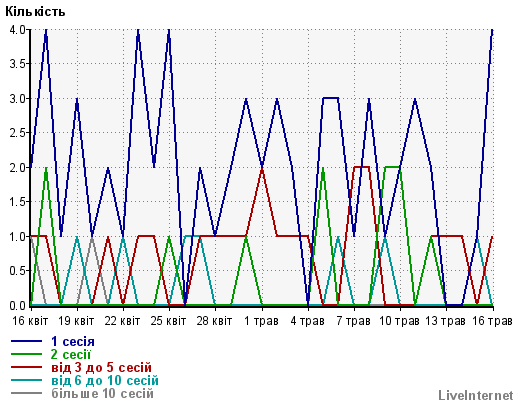Click the '2 сесії' legend label

click(71, 354)
